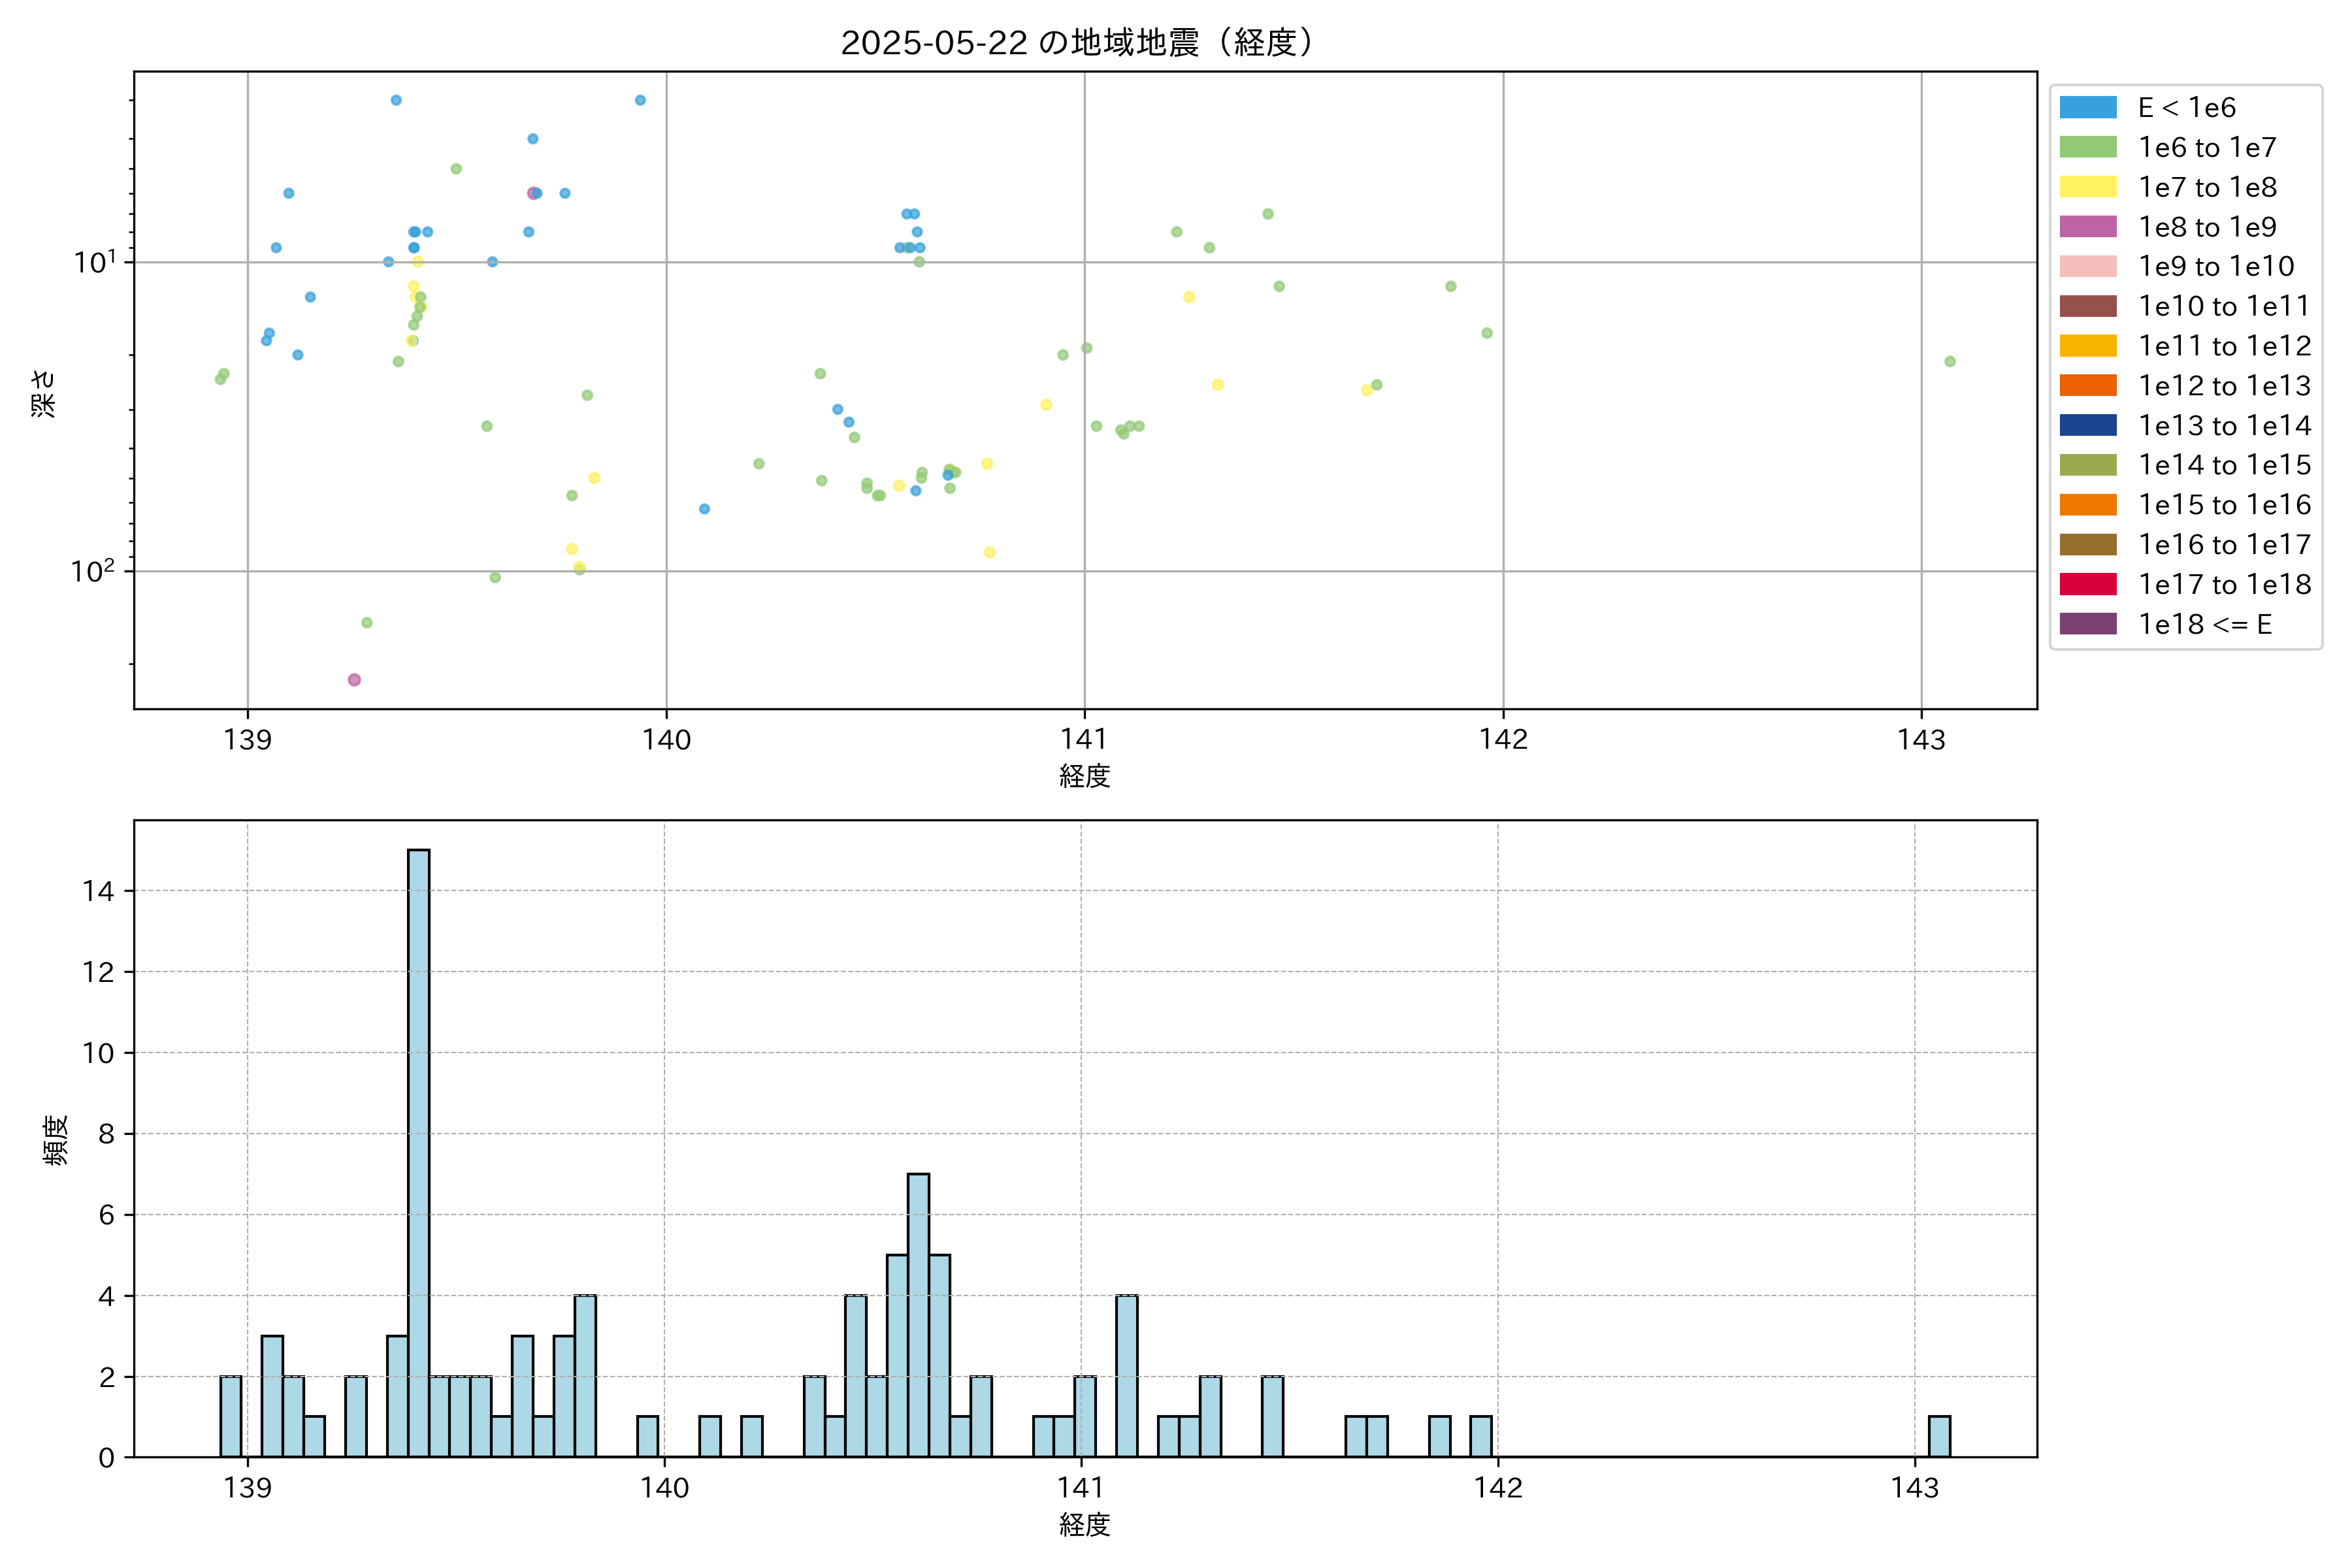Click the purple 1e8 to 1e9 swatch
The width and height of the screenshot is (2352, 1568).
coord(2087,227)
